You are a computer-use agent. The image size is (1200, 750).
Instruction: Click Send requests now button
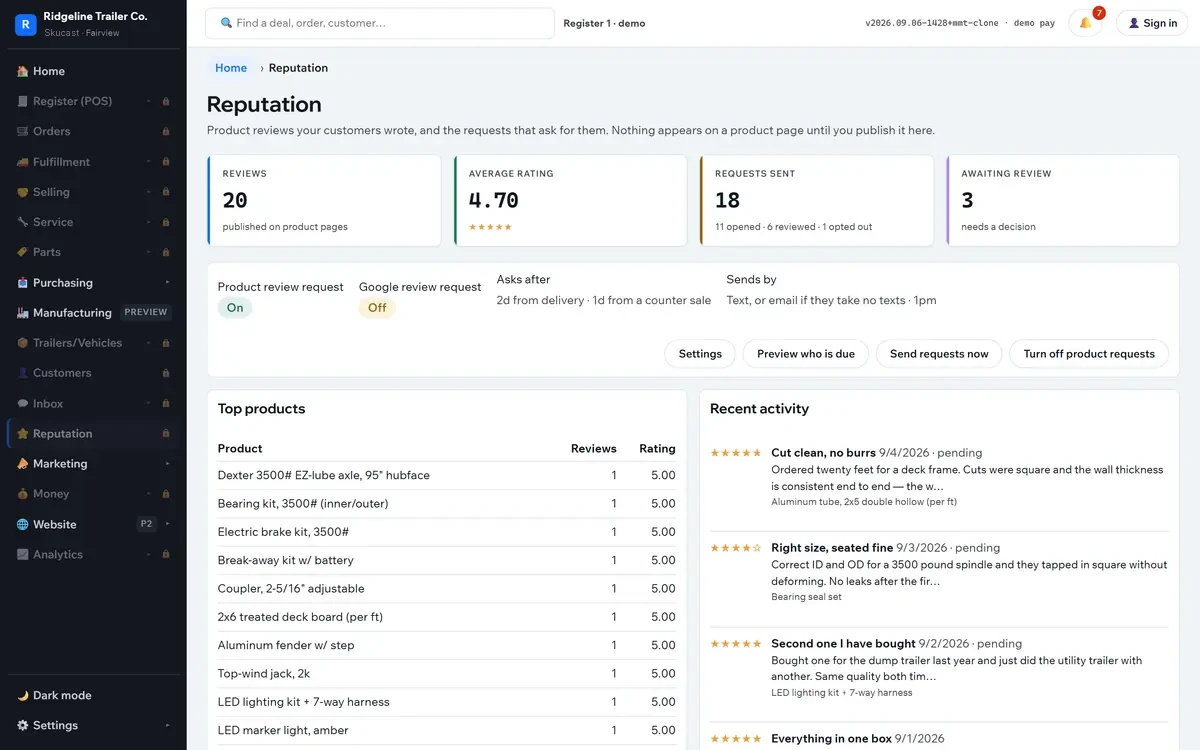click(x=939, y=354)
